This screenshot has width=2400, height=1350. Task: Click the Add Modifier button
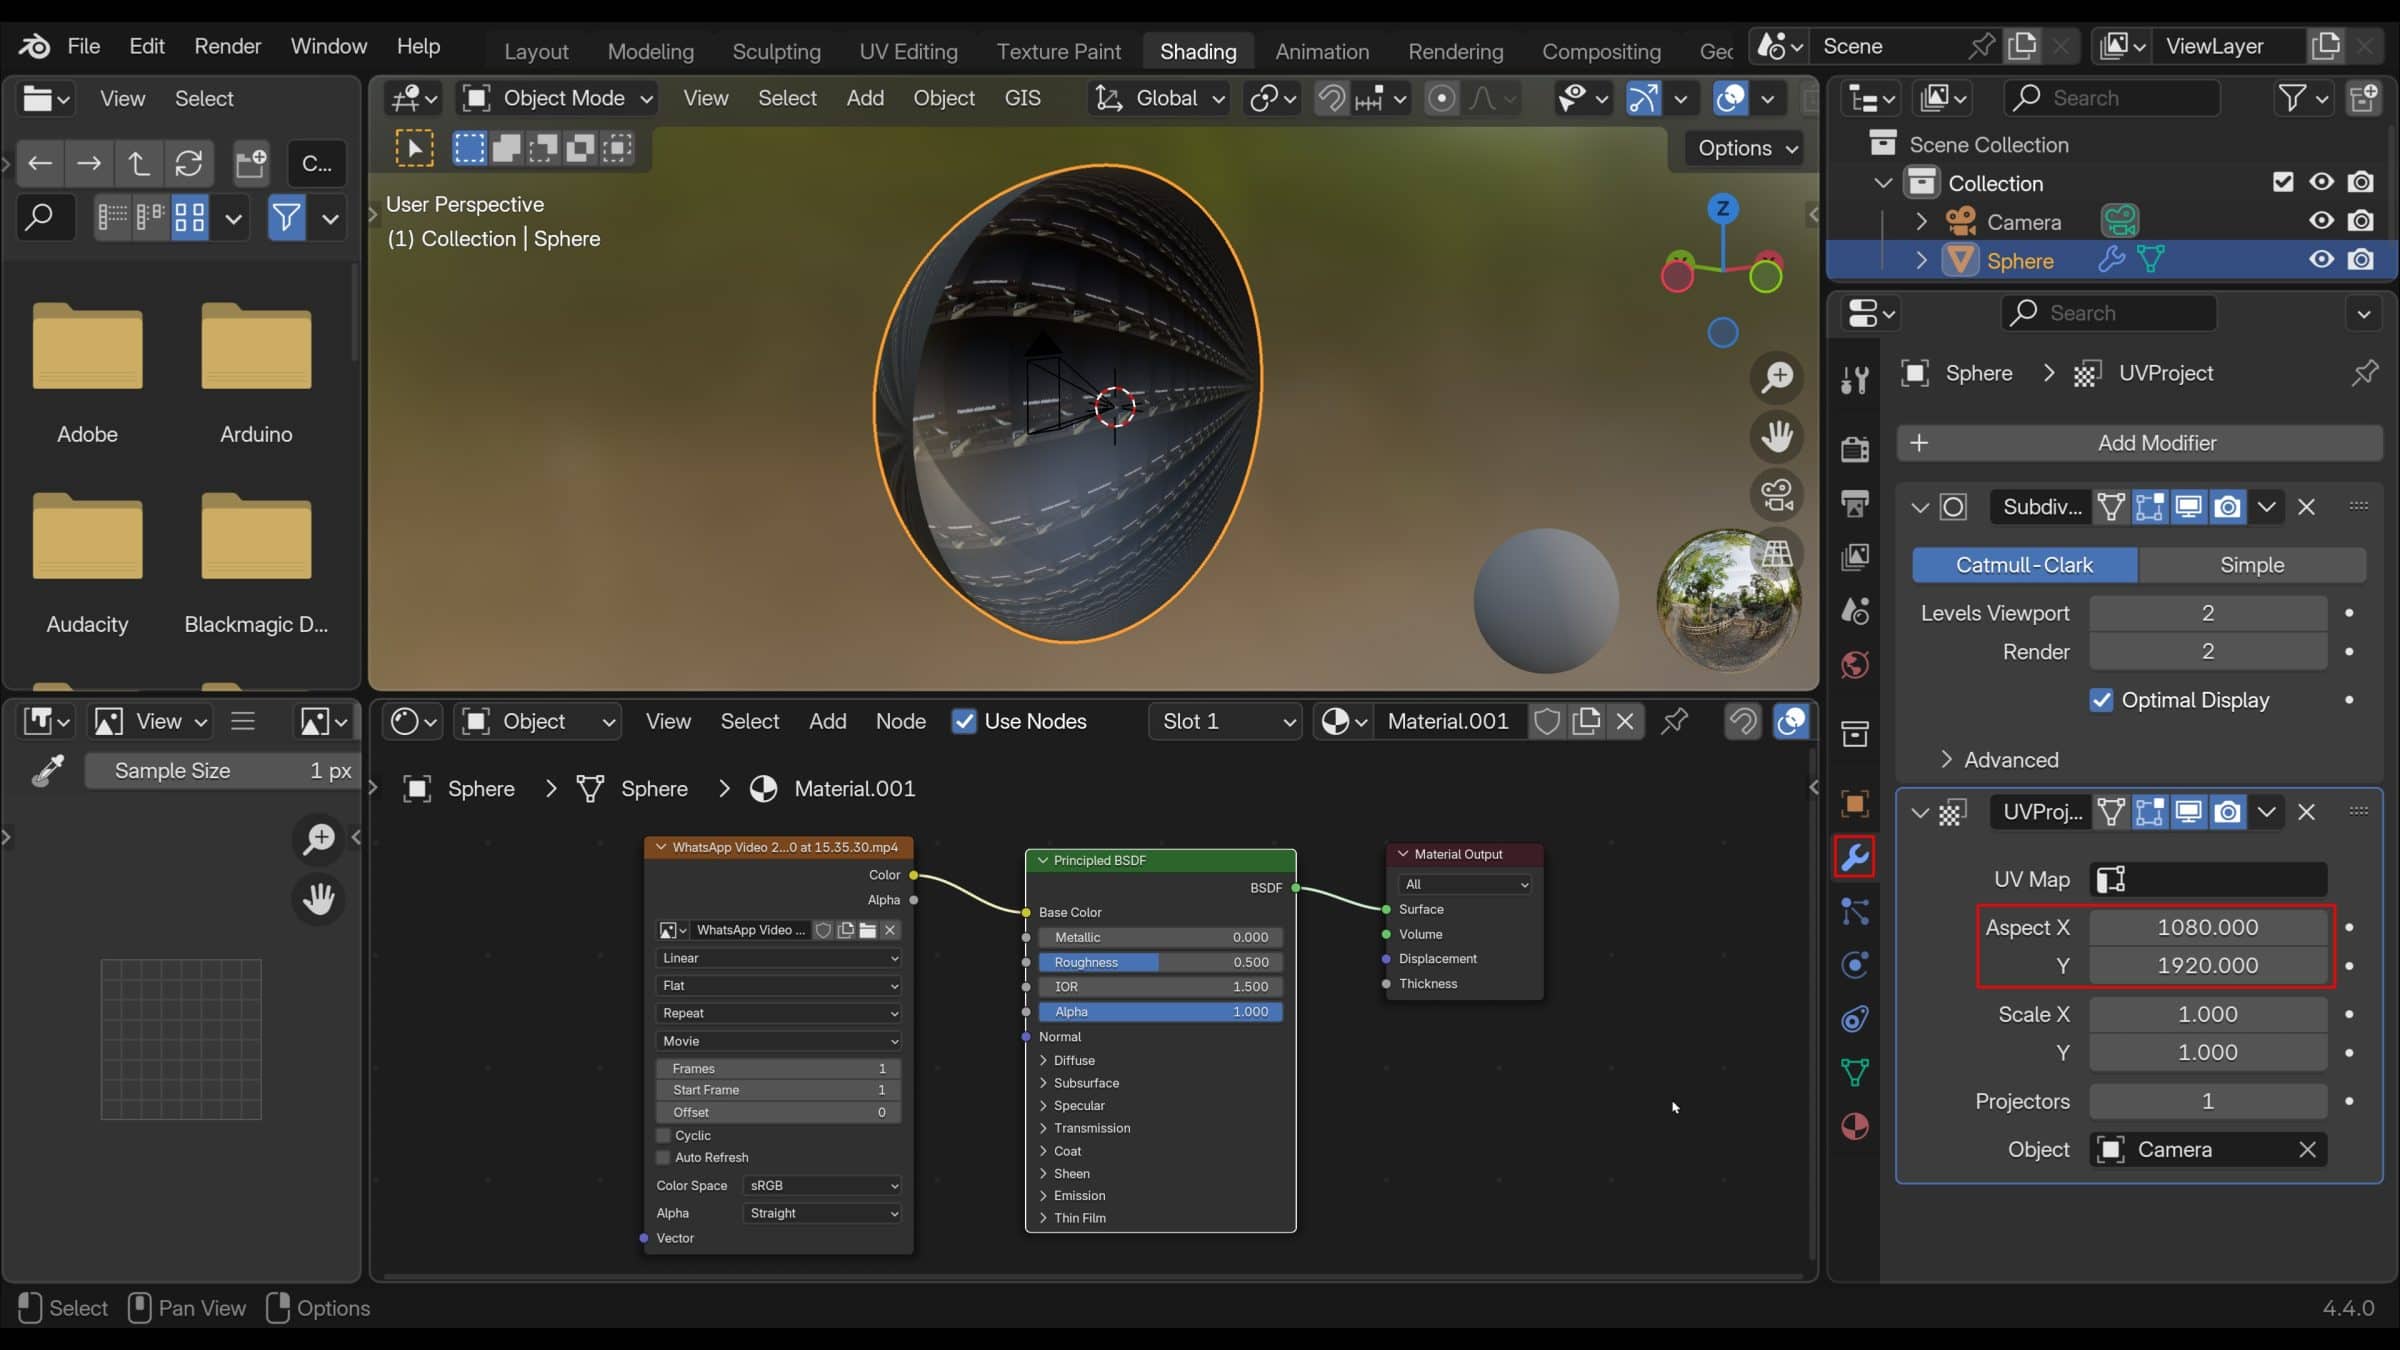tap(2139, 443)
